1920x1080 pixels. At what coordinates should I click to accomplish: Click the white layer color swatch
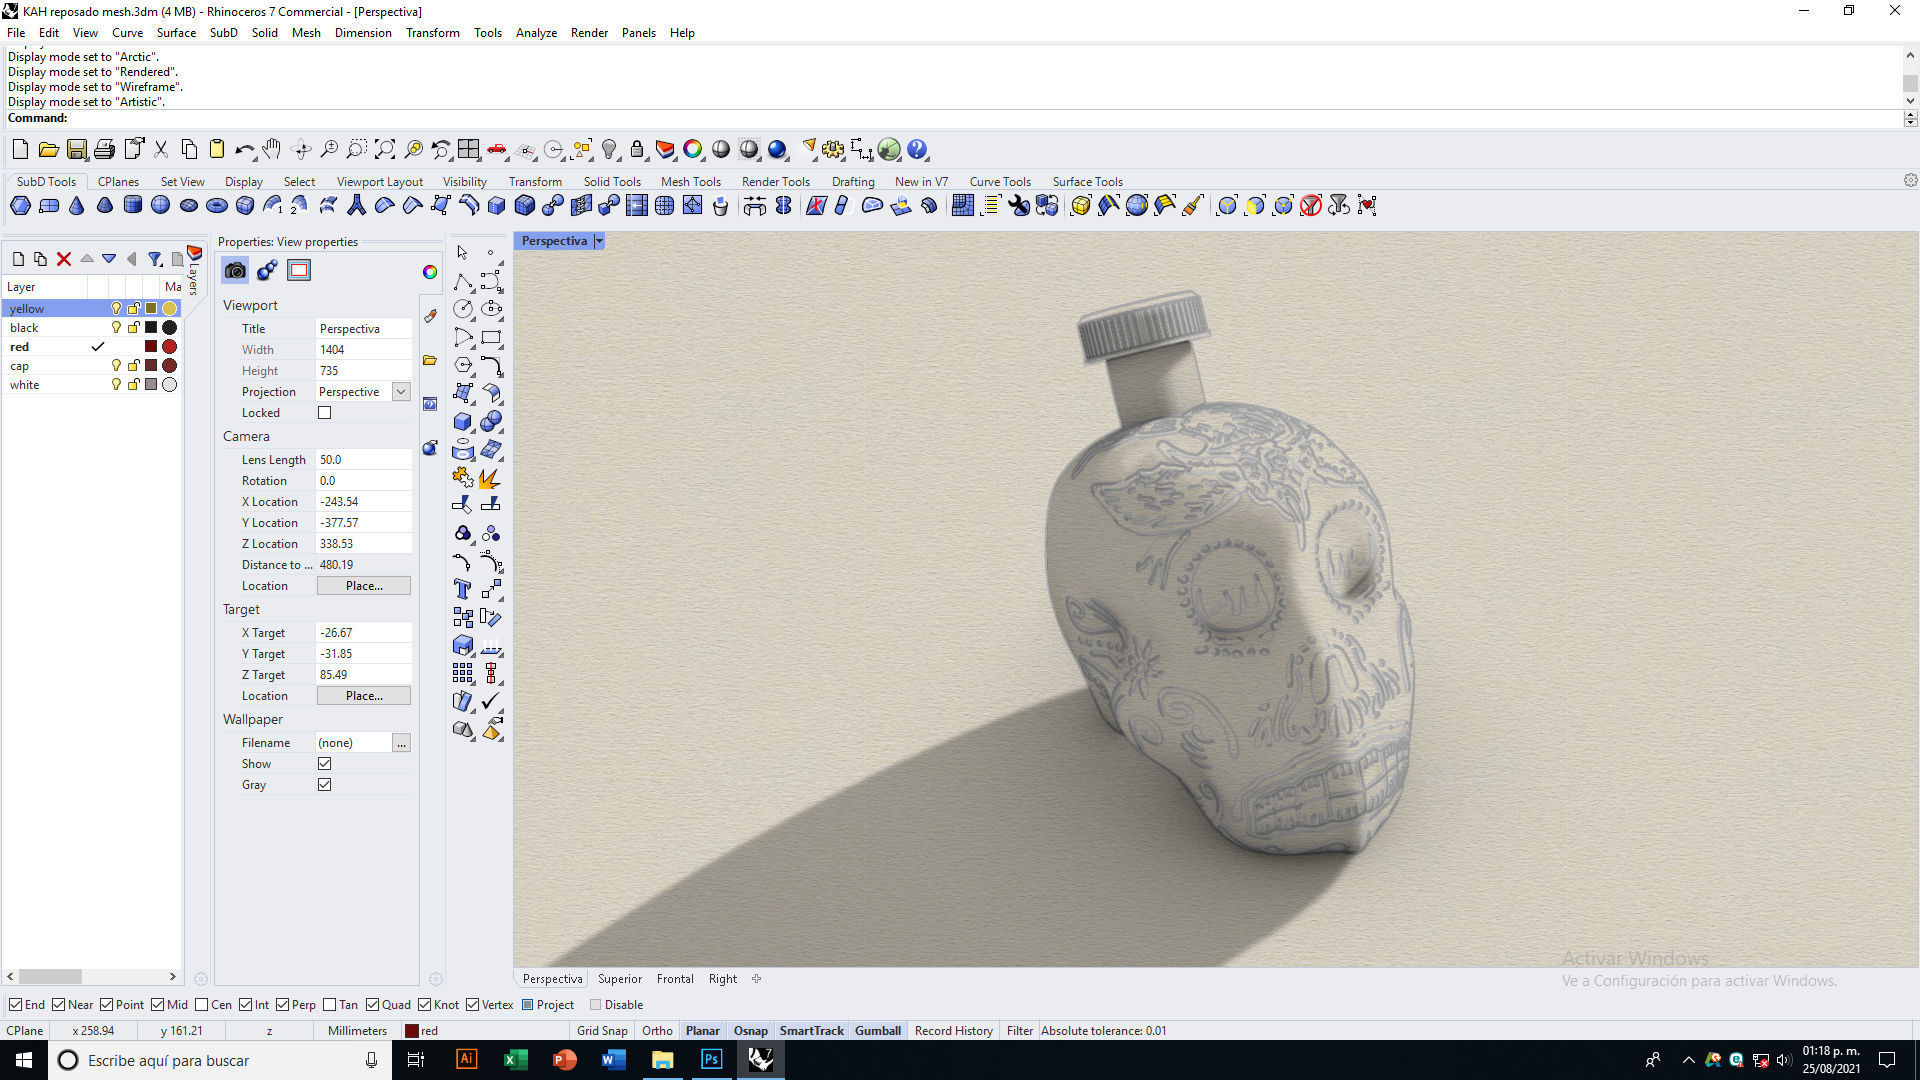coord(151,385)
